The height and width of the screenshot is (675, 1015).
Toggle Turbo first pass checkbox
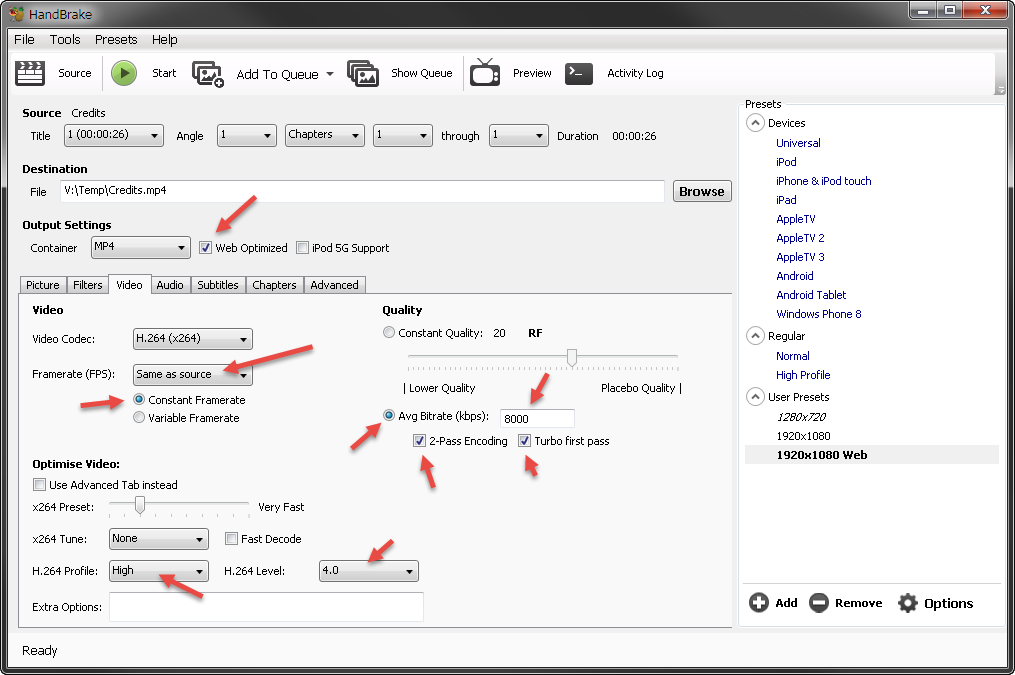point(524,441)
